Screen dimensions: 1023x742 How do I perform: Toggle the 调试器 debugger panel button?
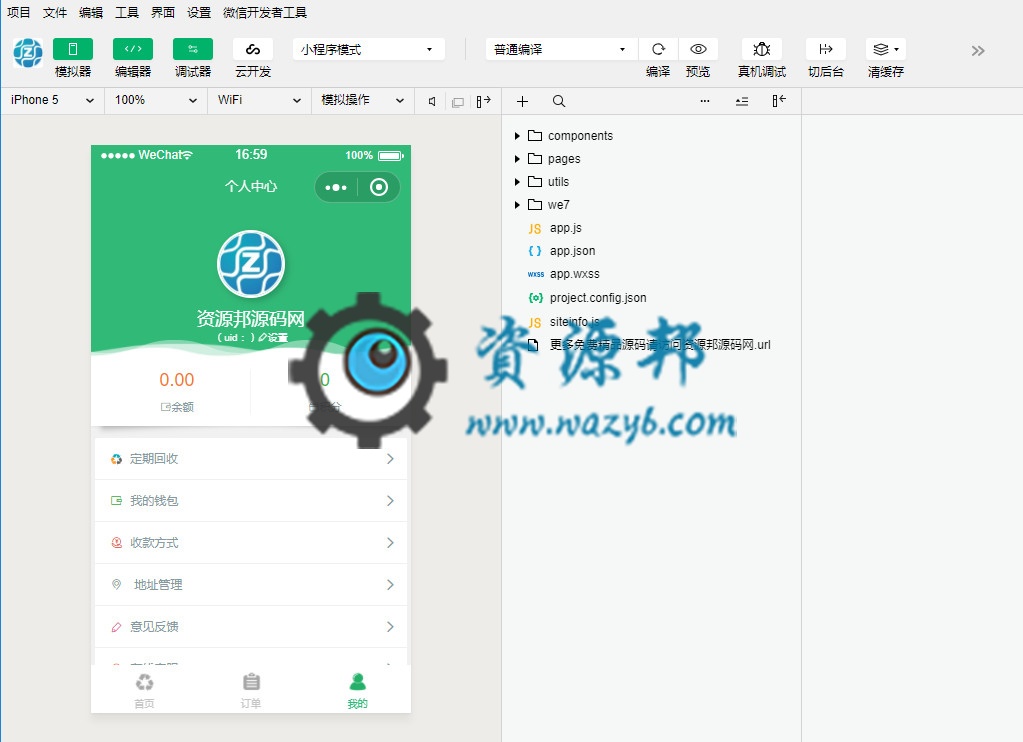tap(192, 50)
